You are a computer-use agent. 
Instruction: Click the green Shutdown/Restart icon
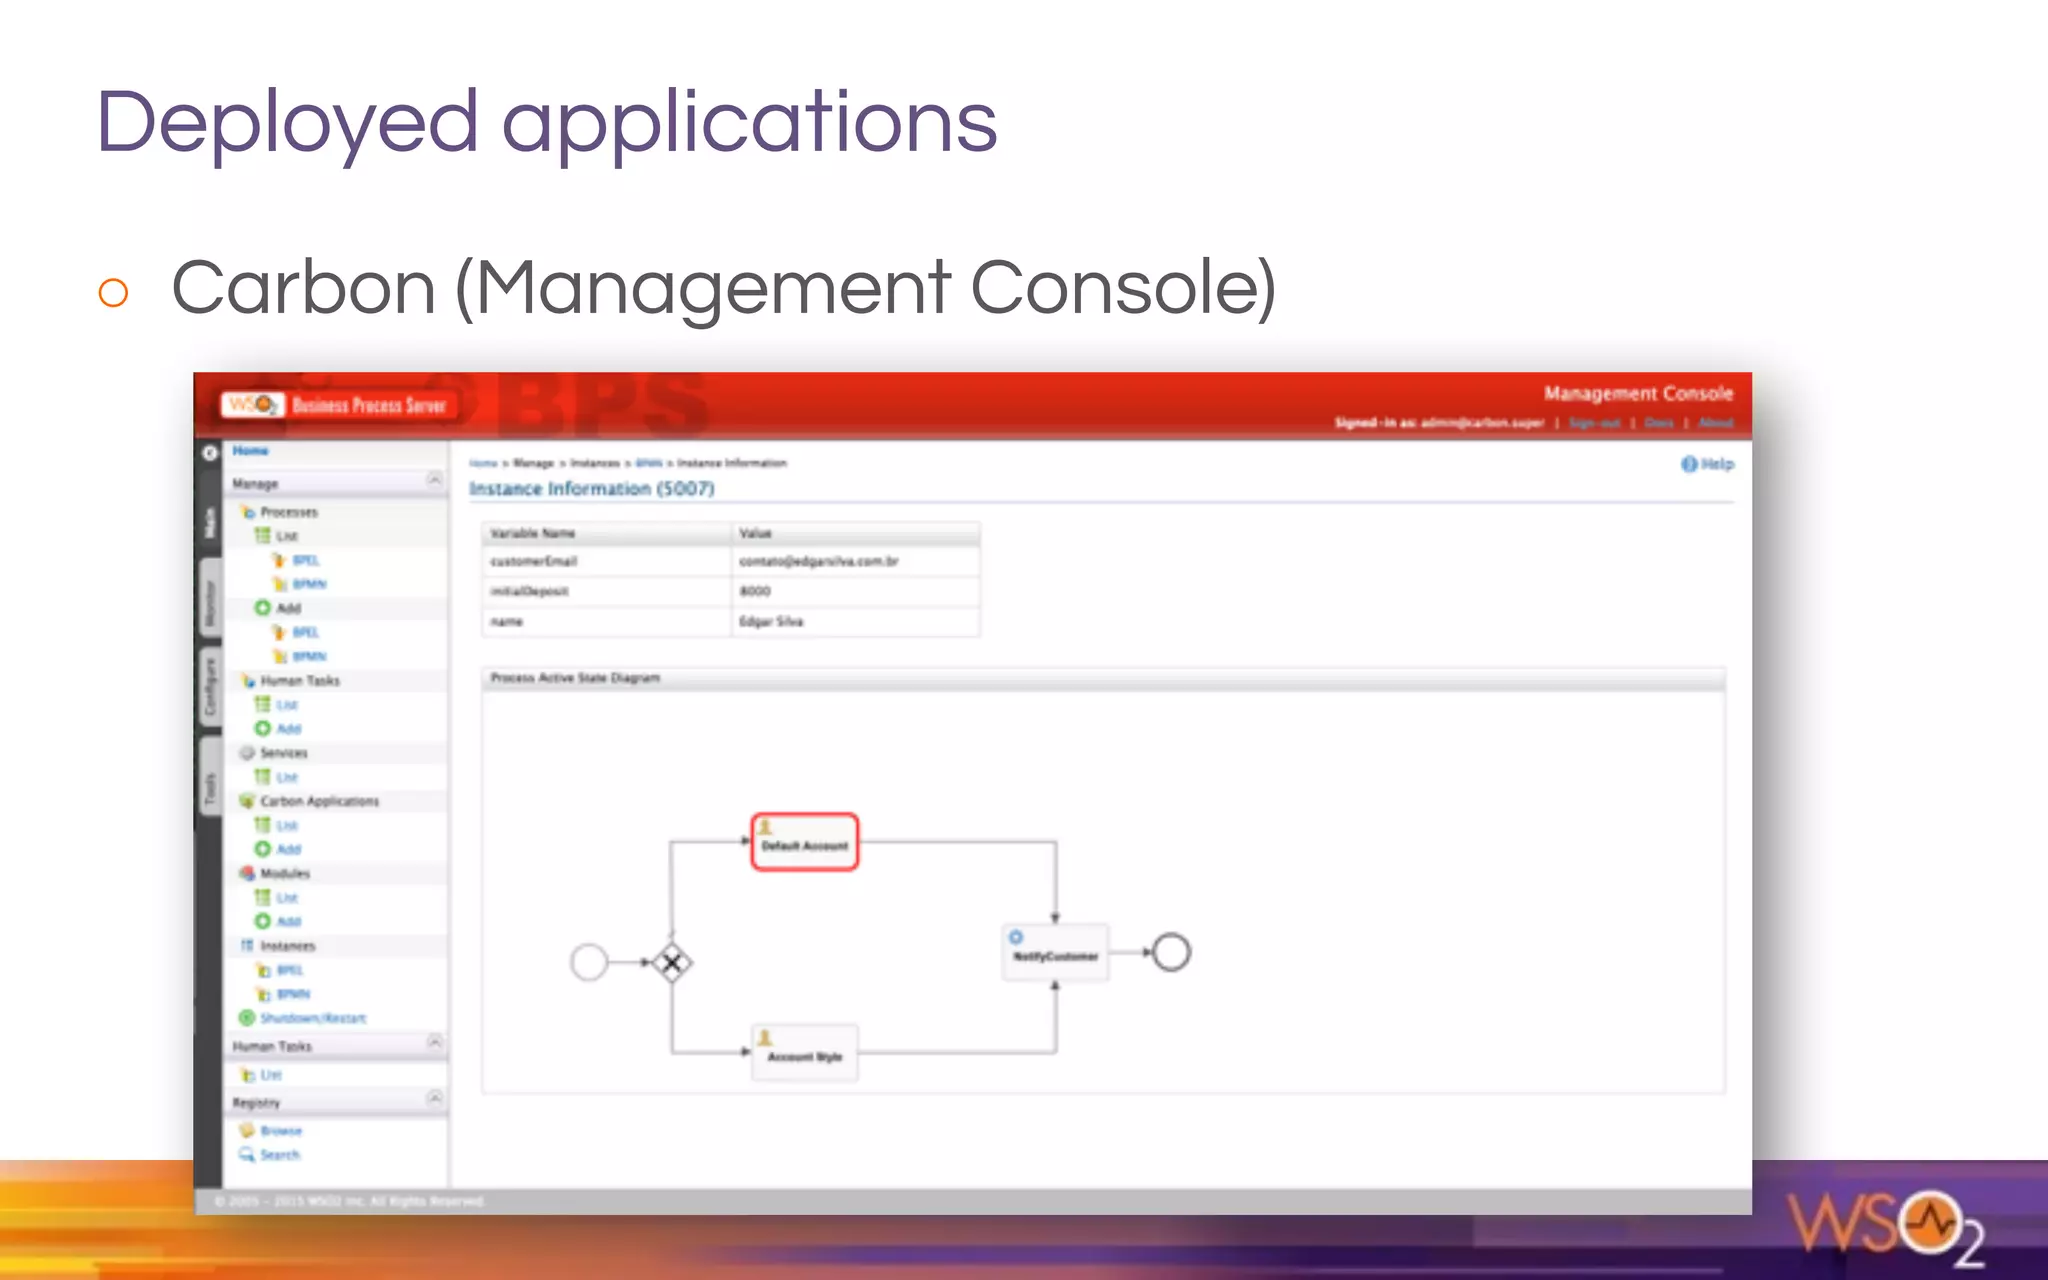coord(247,1018)
